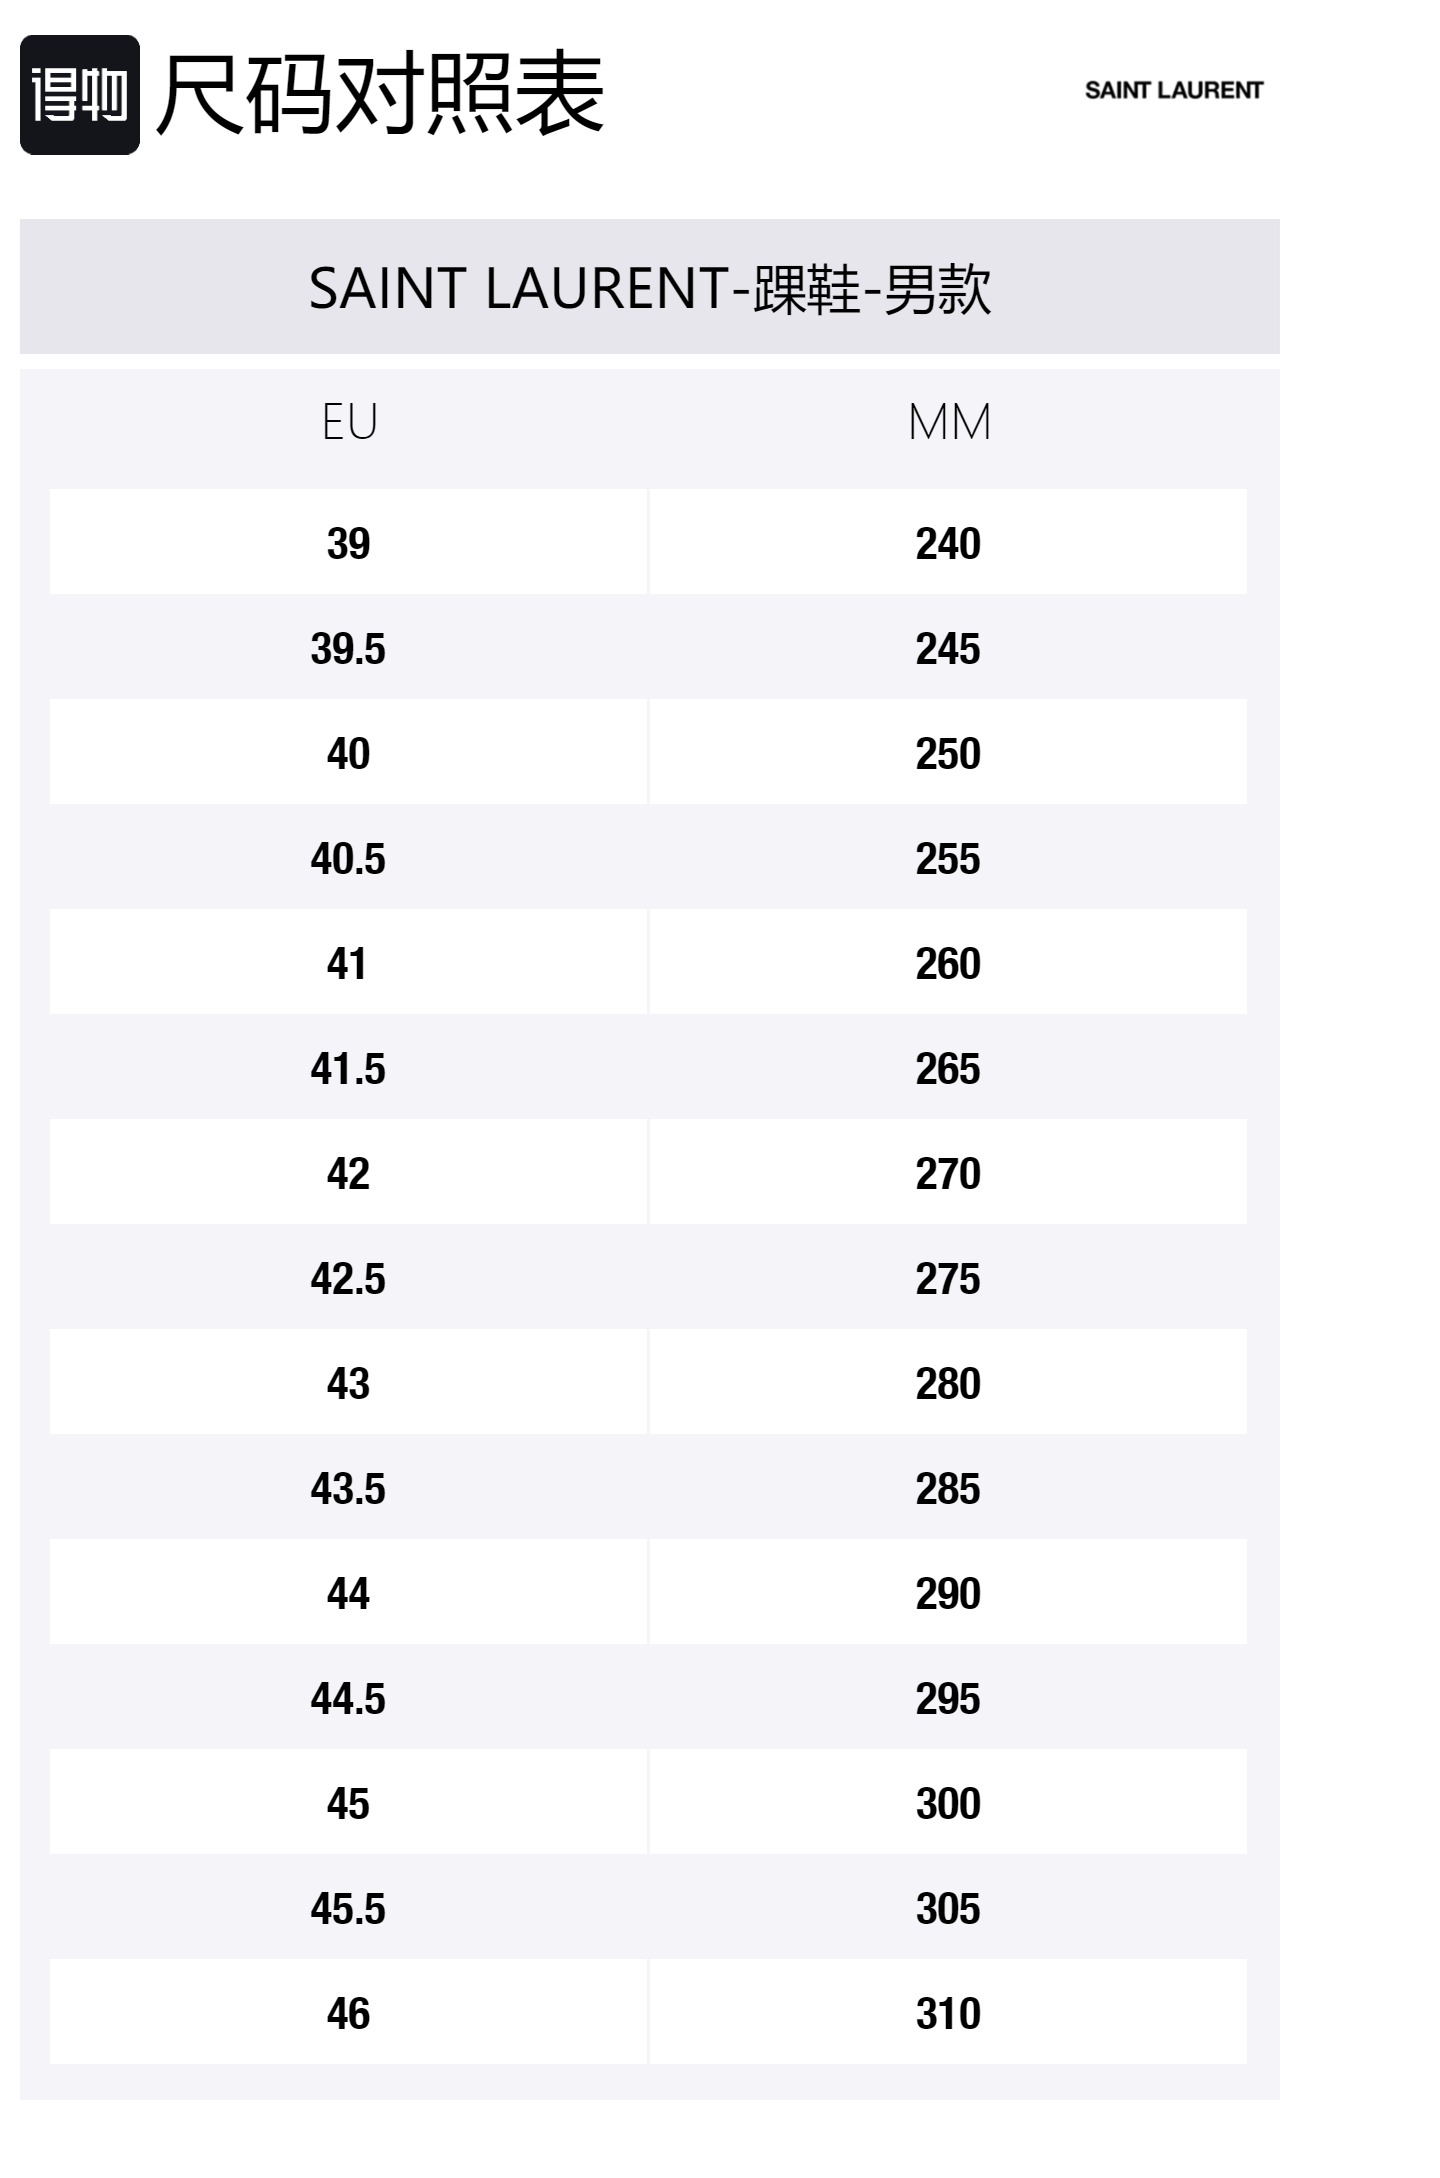Pick EU size 41.5 row label
Image resolution: width=1440 pixels, height=2178 pixels.
point(348,1068)
